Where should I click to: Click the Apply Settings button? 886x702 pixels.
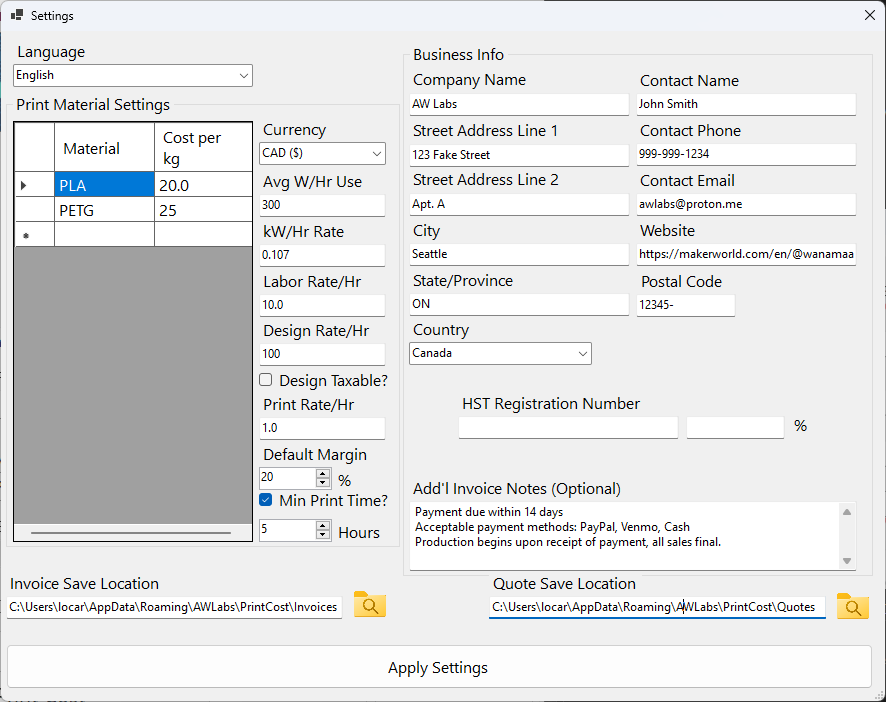[x=437, y=667]
